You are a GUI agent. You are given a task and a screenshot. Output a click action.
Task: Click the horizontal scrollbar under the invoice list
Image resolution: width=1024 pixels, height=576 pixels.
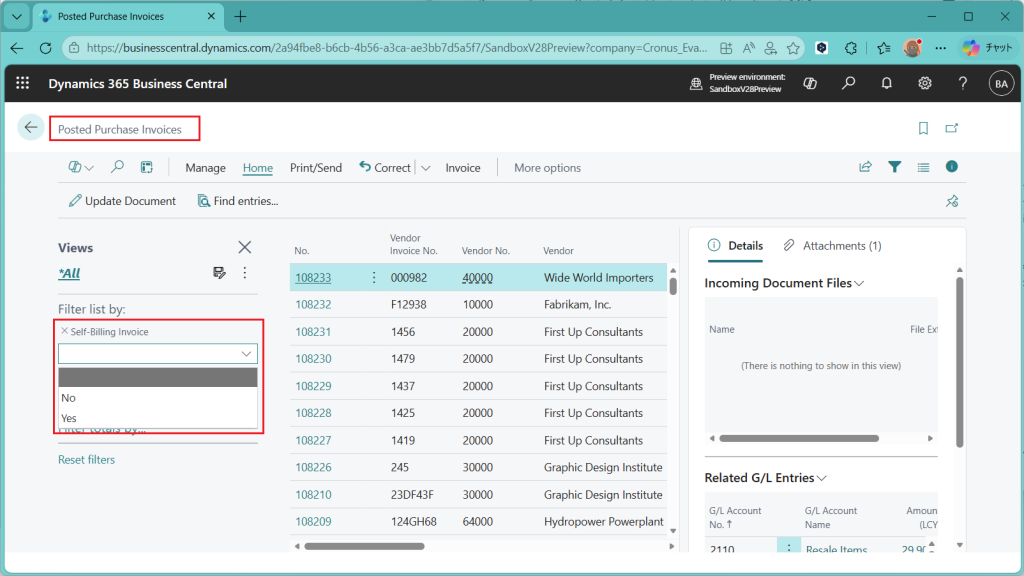click(364, 546)
